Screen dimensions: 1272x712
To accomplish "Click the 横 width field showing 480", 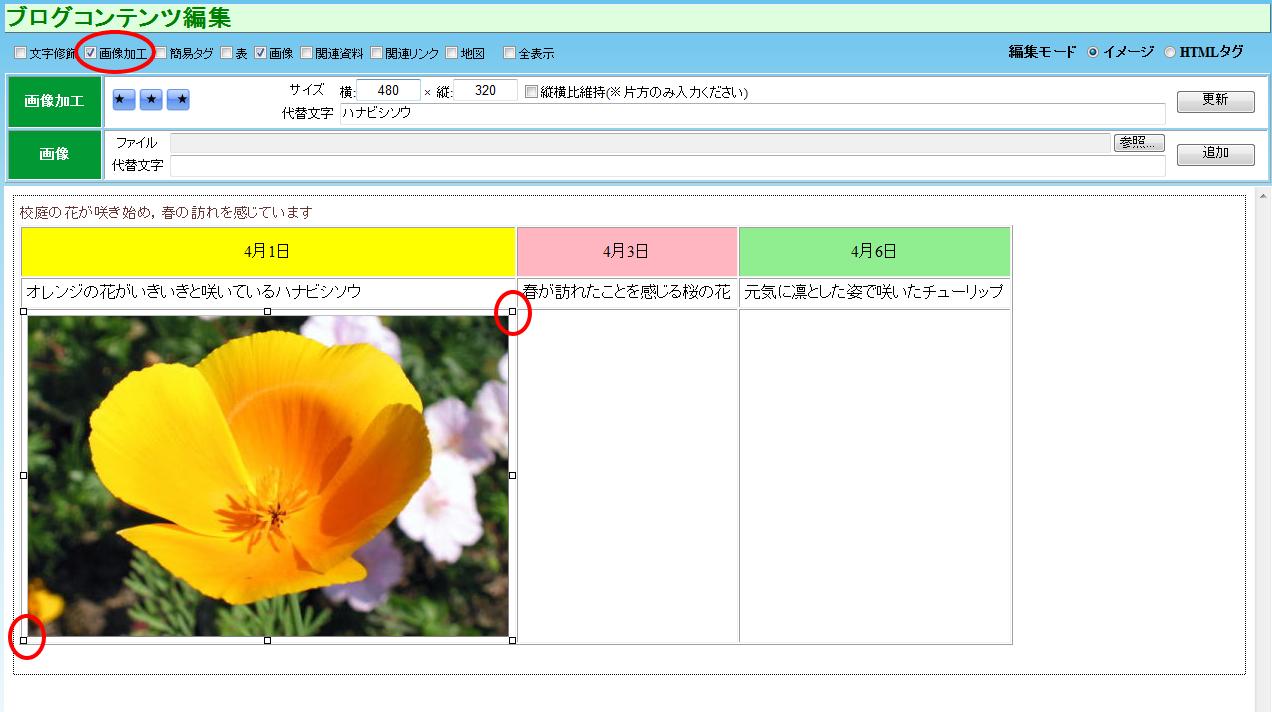I will [x=388, y=91].
